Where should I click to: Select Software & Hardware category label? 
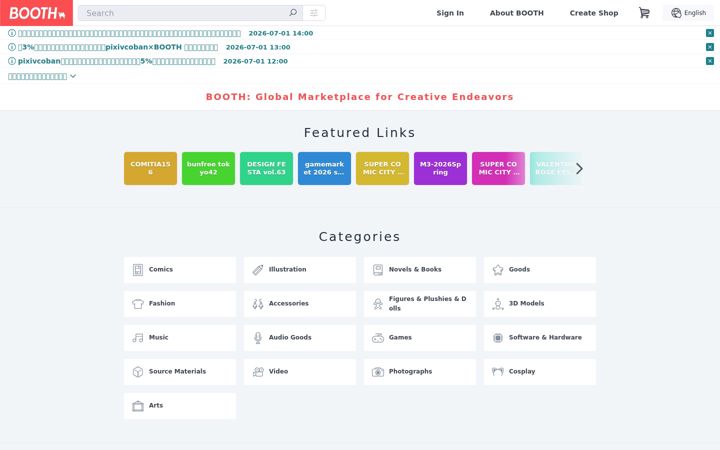click(x=545, y=338)
